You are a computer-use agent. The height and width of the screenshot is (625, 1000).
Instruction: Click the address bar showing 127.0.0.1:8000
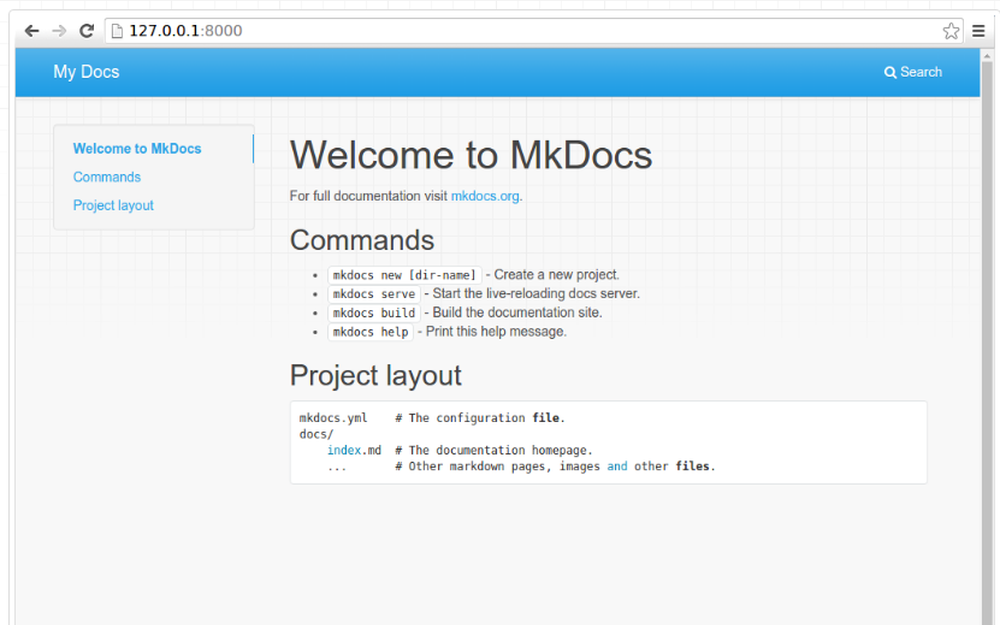tap(533, 31)
